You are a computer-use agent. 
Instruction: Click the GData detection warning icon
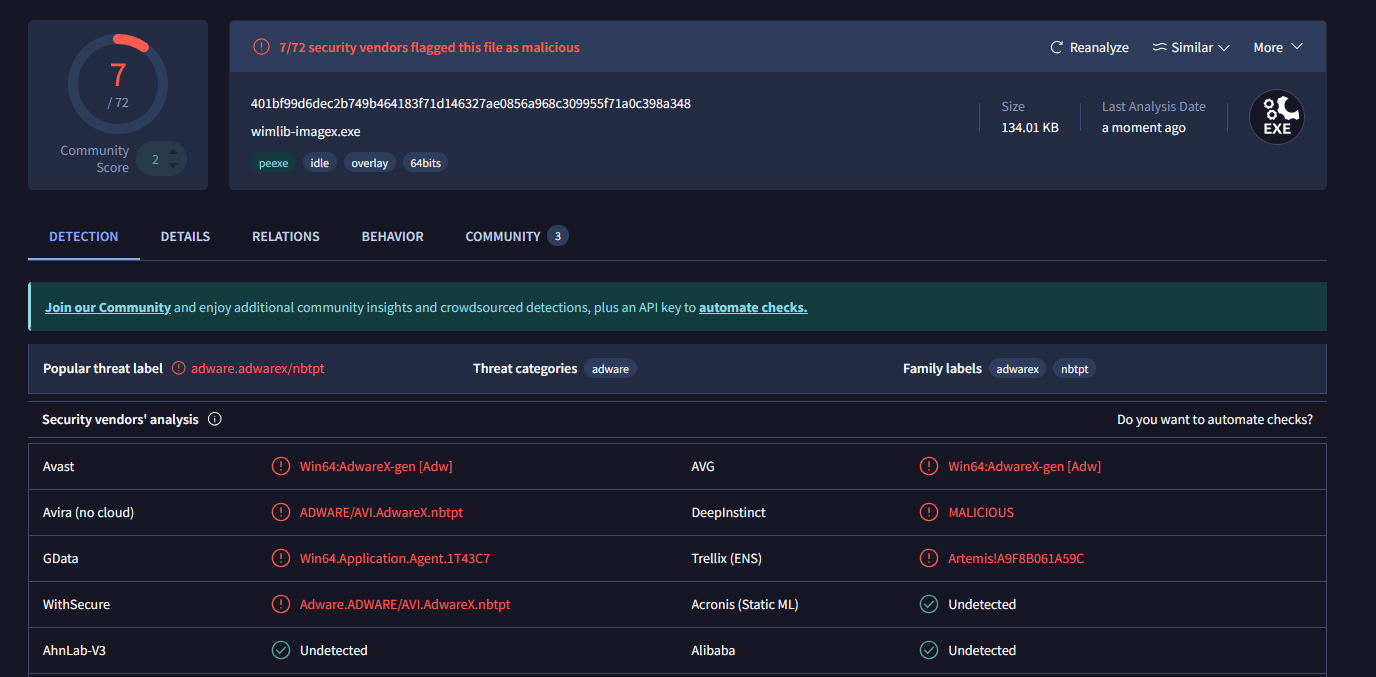tap(281, 558)
